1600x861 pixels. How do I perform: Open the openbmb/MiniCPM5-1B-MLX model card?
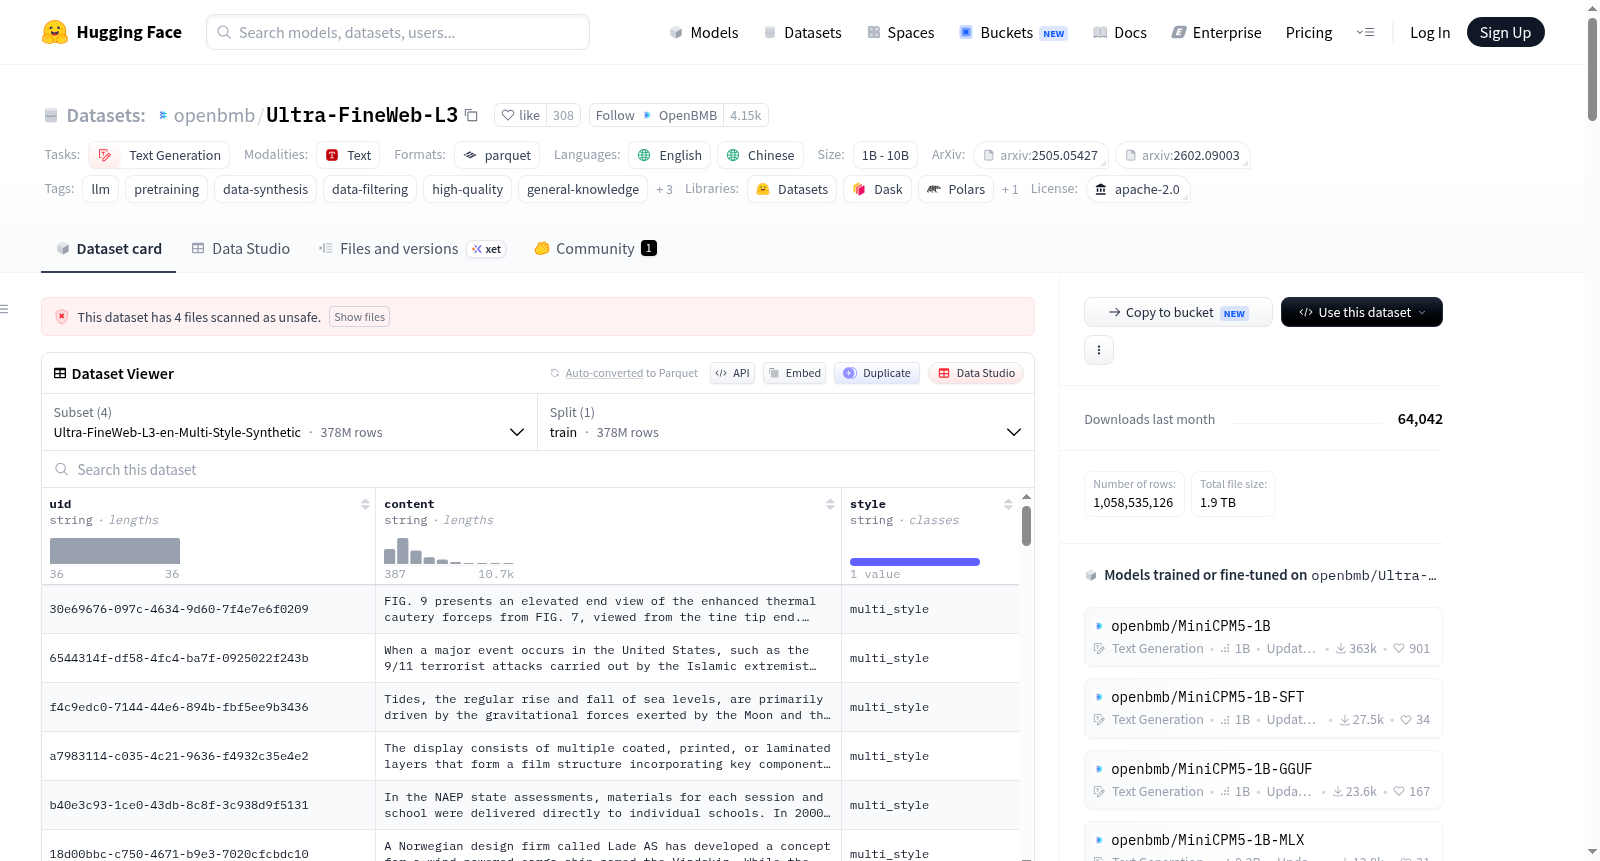tap(1263, 842)
